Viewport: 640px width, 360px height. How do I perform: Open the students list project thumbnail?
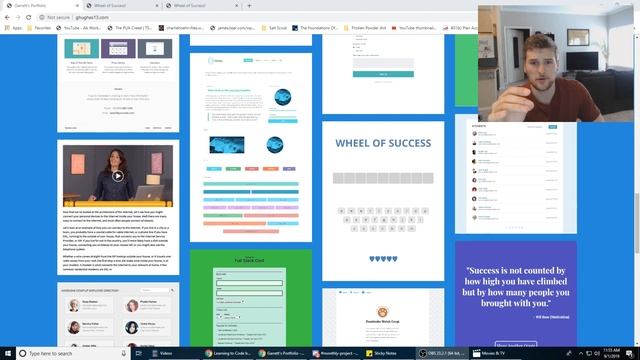(516, 174)
